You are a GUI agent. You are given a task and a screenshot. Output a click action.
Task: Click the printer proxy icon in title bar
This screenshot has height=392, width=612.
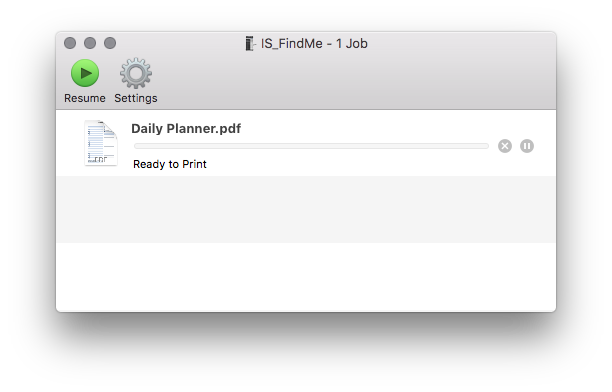click(250, 43)
